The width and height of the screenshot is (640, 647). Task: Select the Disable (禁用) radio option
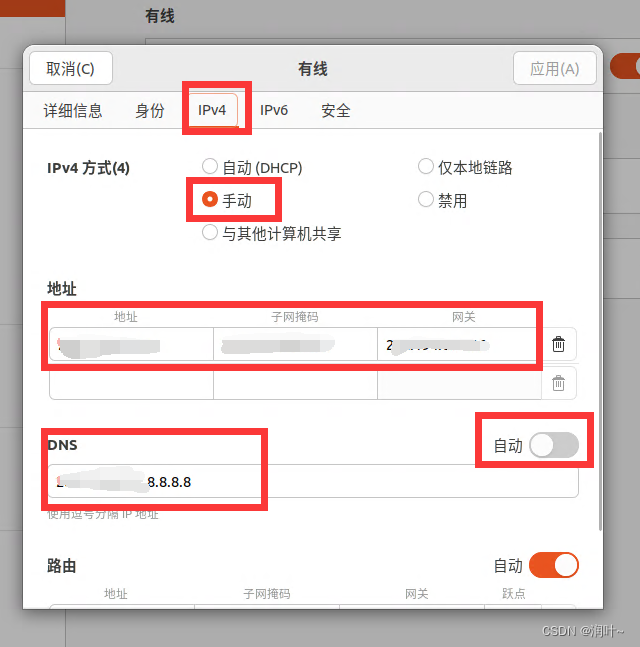pos(426,200)
